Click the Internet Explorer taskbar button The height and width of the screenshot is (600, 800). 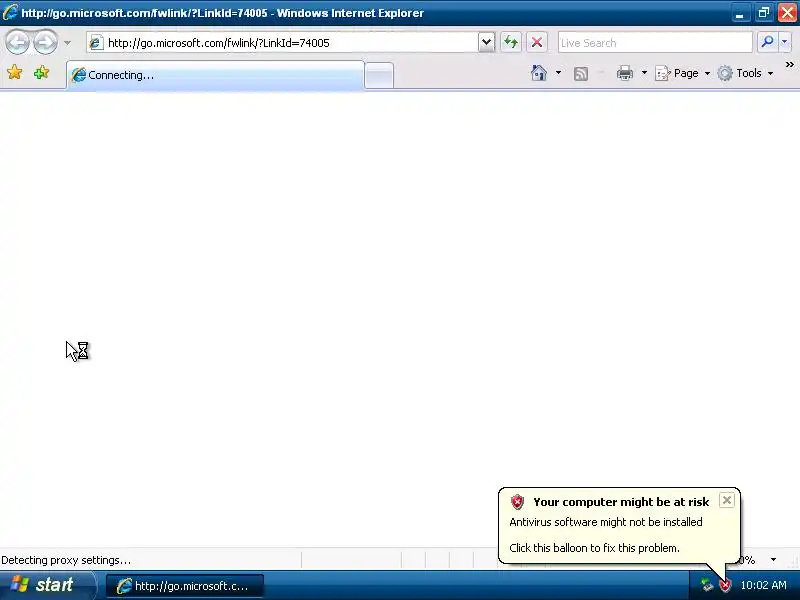point(185,586)
